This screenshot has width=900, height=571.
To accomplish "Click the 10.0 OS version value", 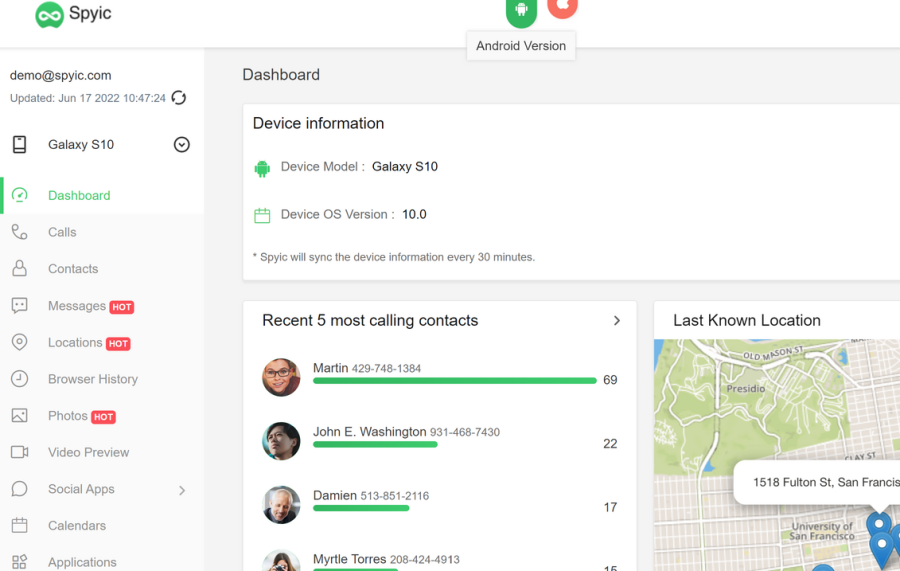I will 414,215.
